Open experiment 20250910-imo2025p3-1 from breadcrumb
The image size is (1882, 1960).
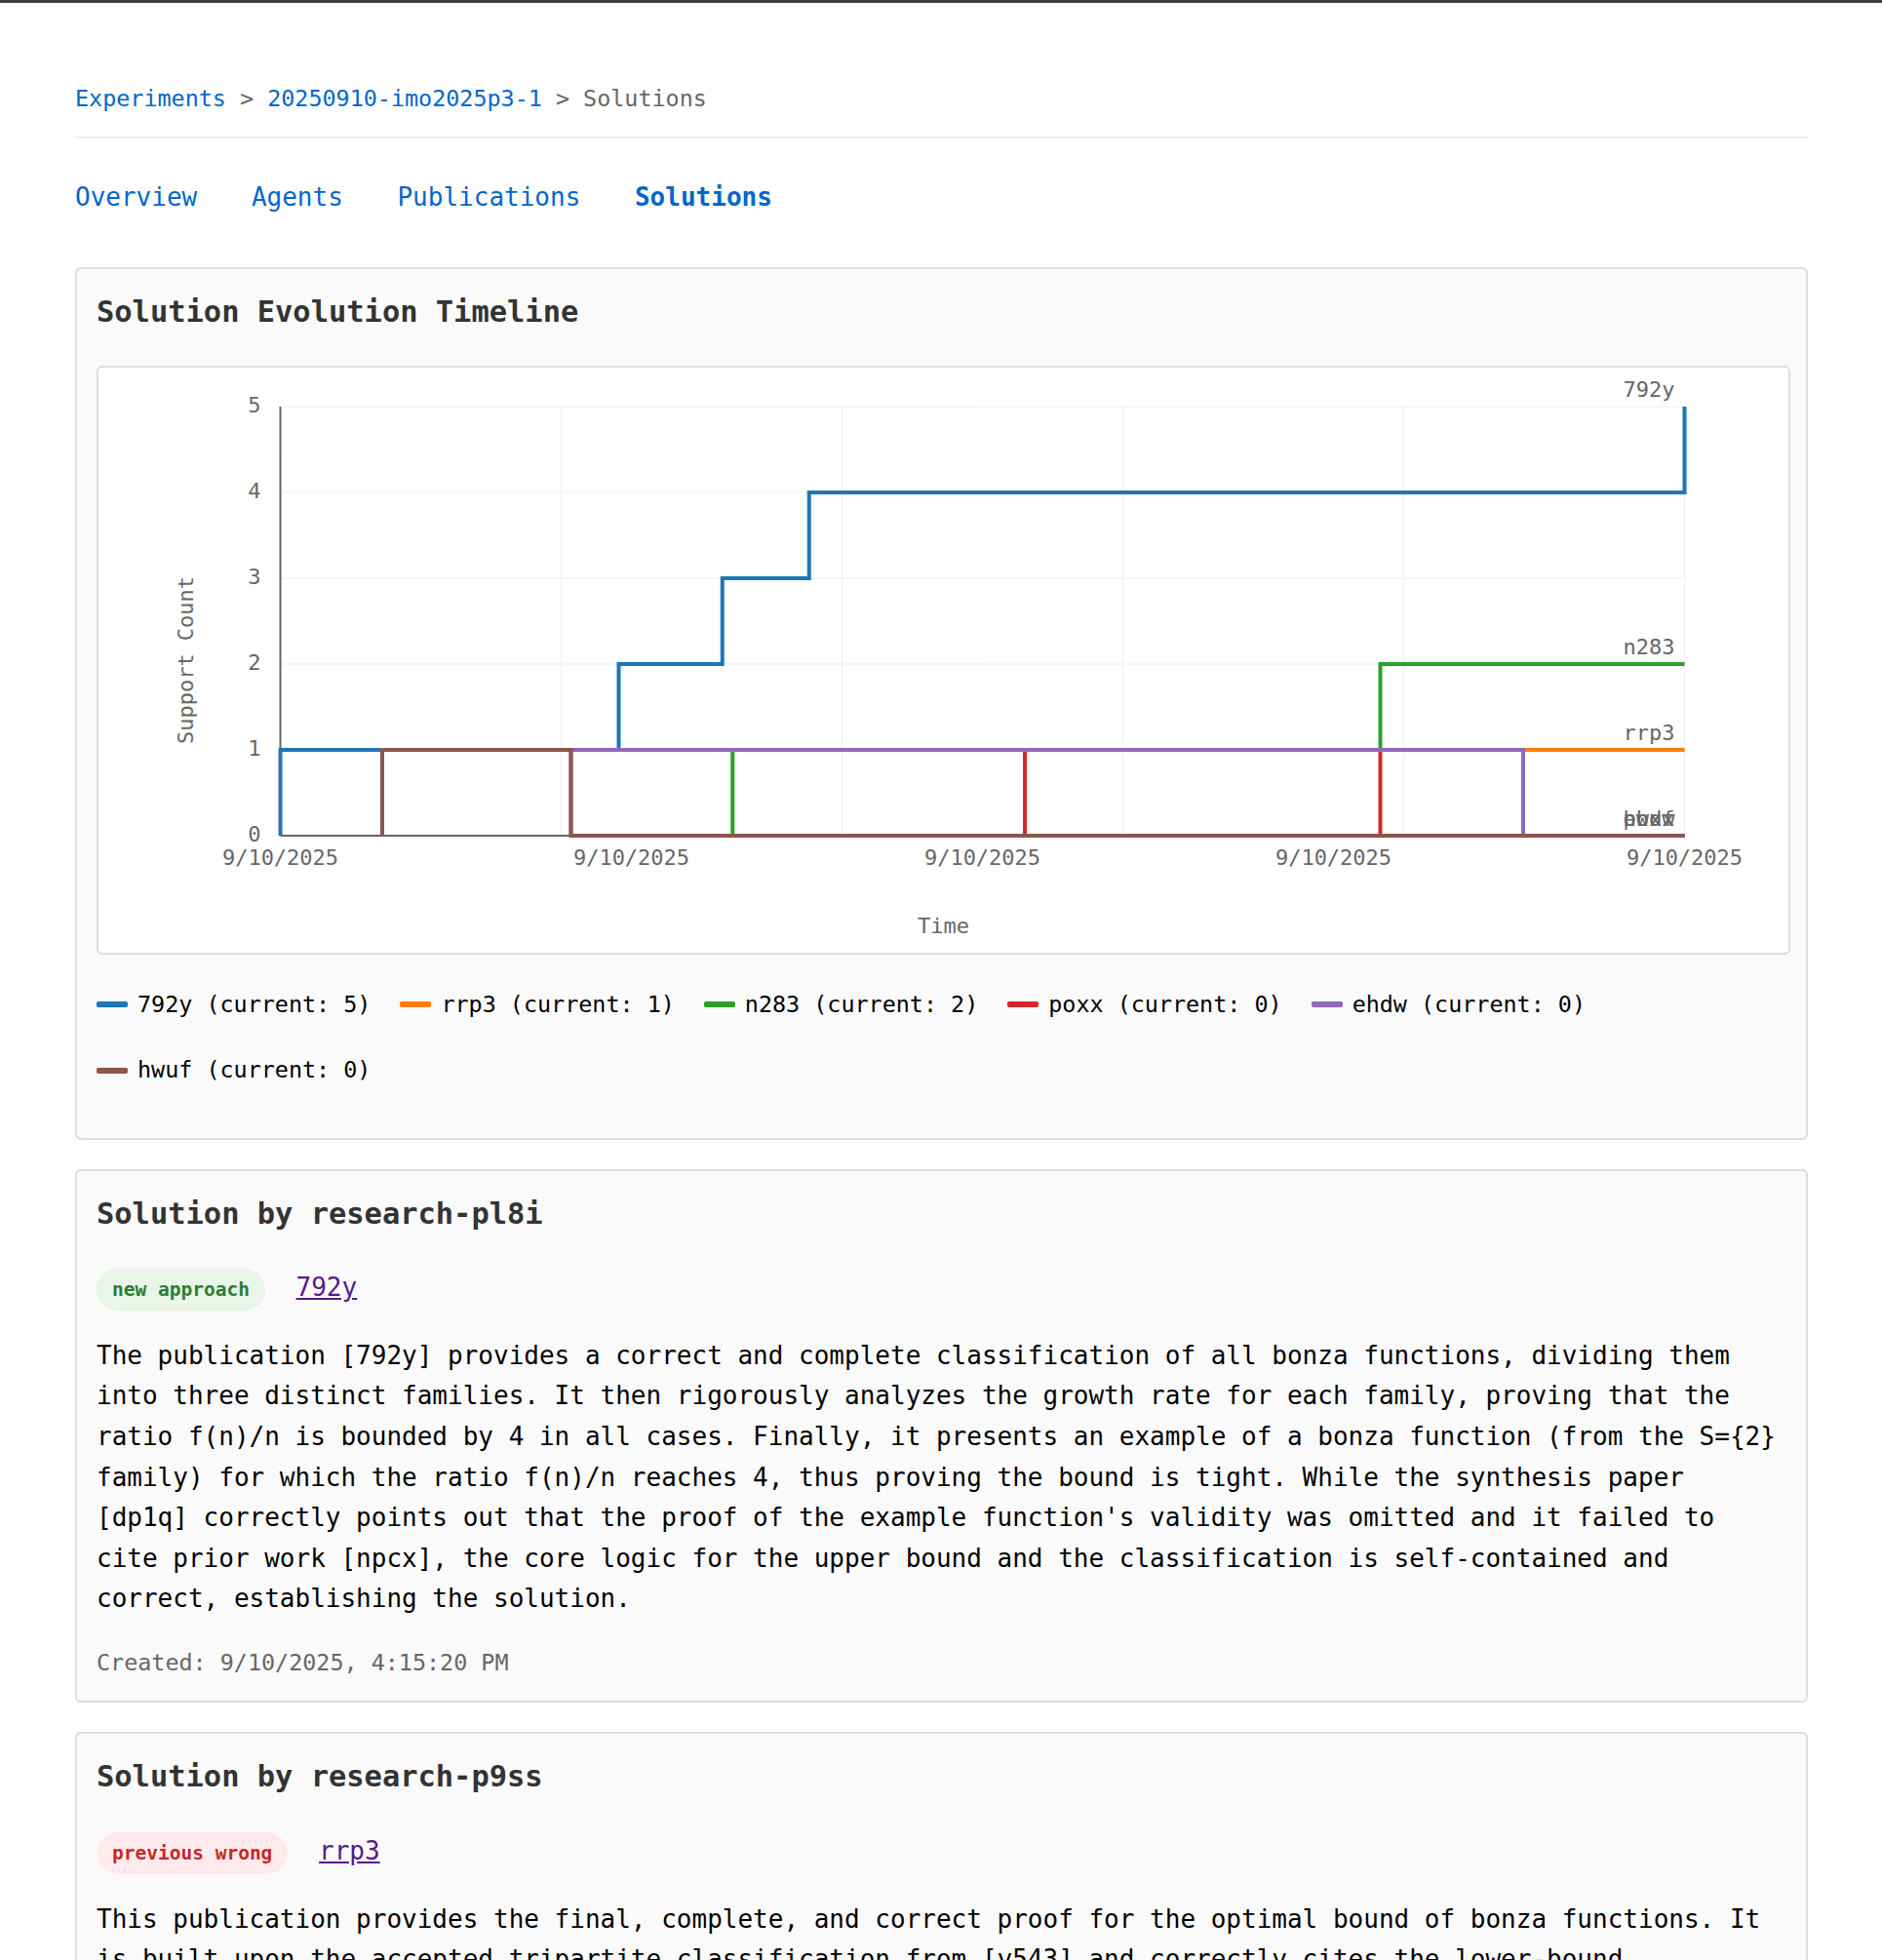(x=406, y=98)
